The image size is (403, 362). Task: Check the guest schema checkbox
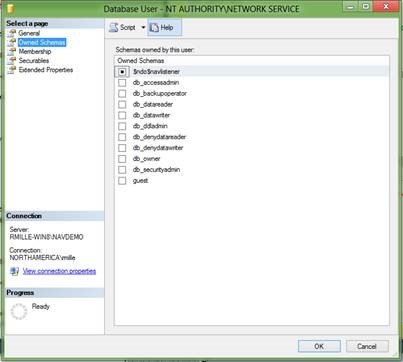(122, 181)
